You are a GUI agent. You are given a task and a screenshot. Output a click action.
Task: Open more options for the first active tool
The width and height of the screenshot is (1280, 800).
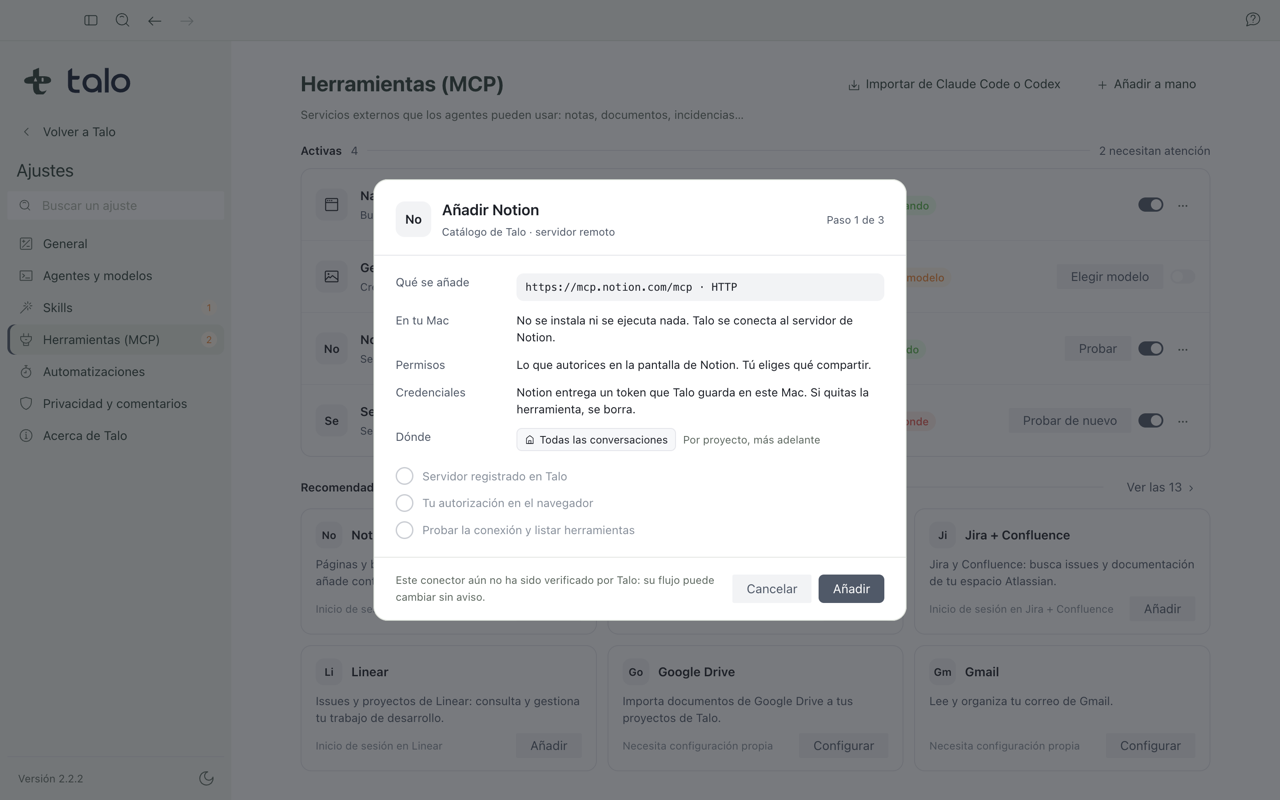pyautogui.click(x=1183, y=205)
